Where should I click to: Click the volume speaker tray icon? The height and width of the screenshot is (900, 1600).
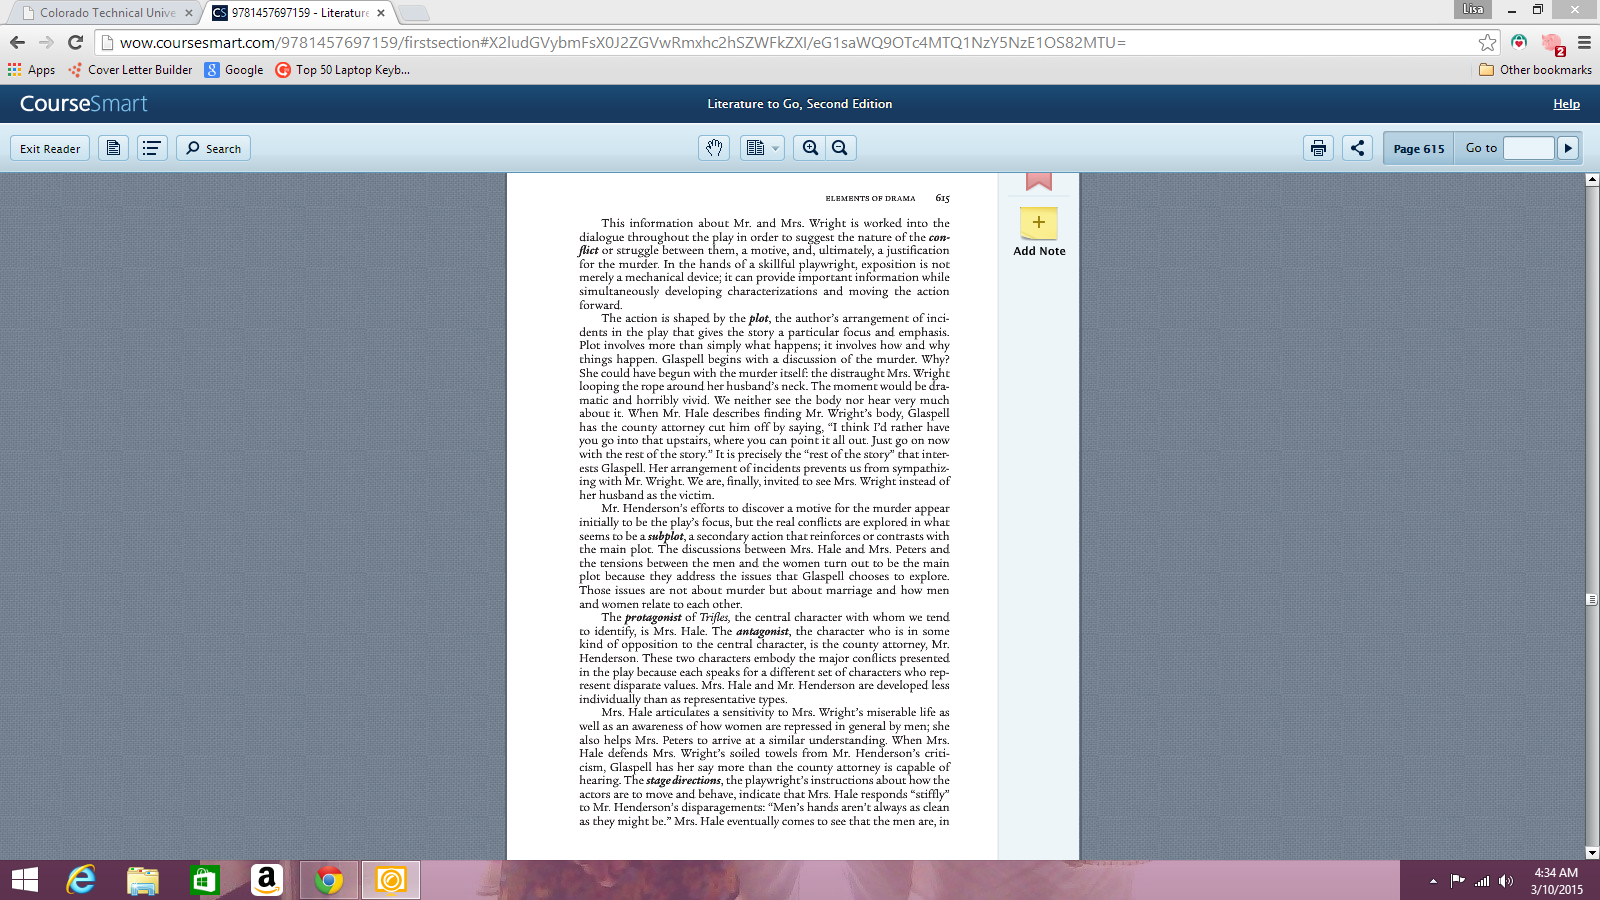point(1506,881)
